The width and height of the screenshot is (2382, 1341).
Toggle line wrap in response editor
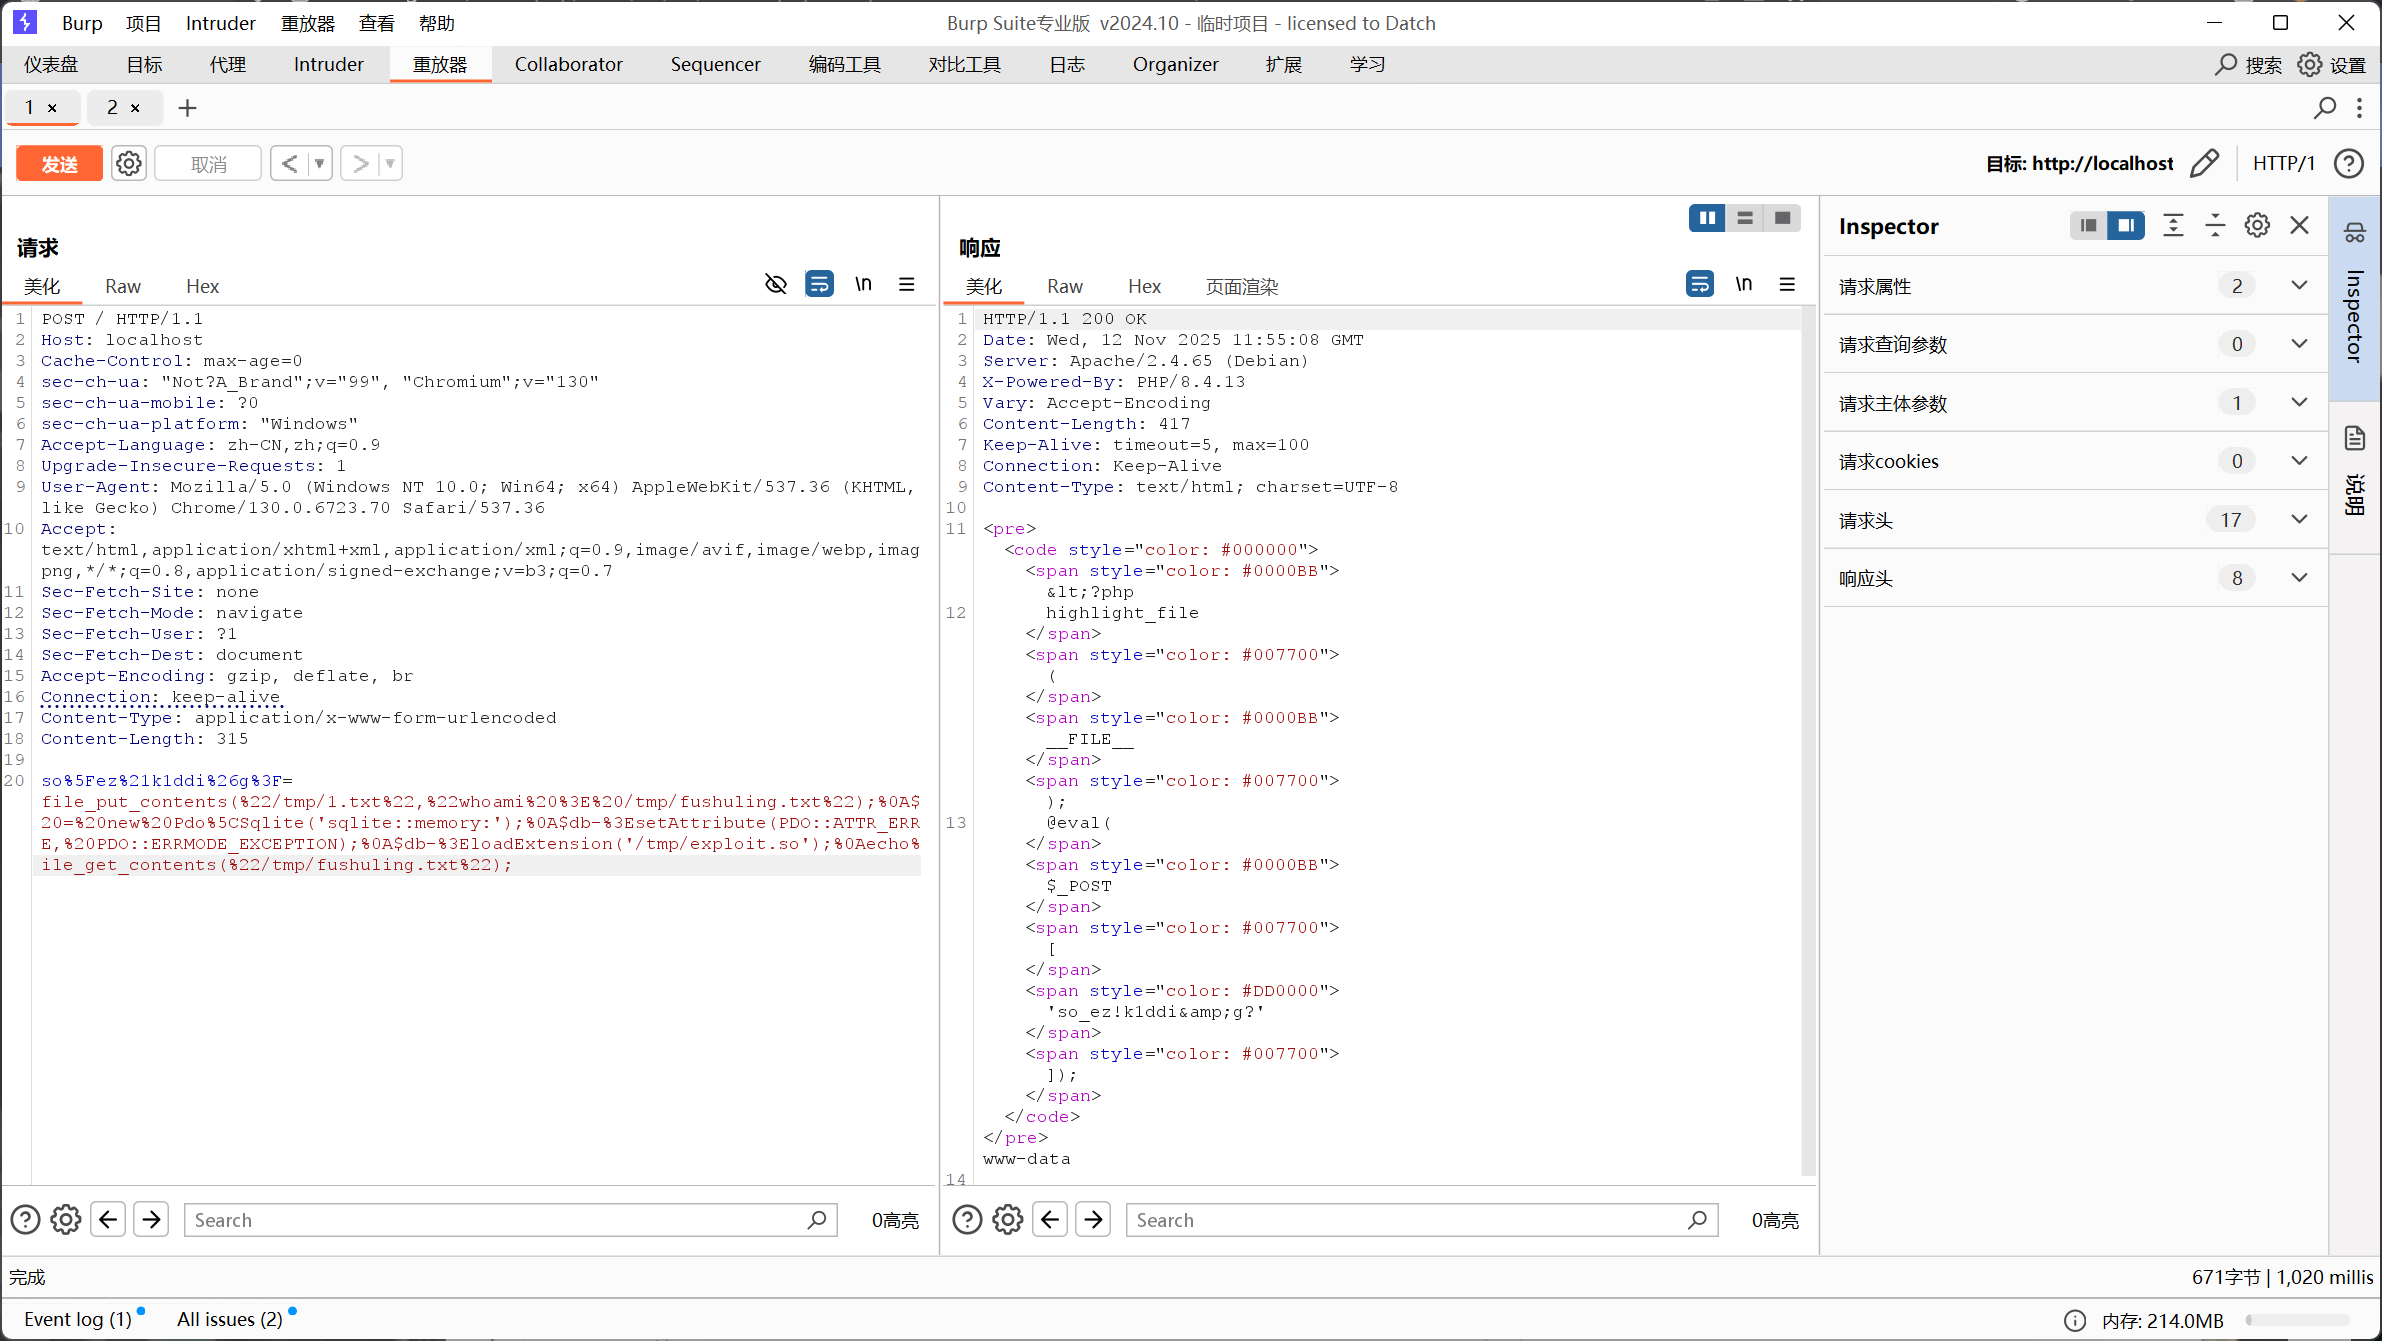1700,285
